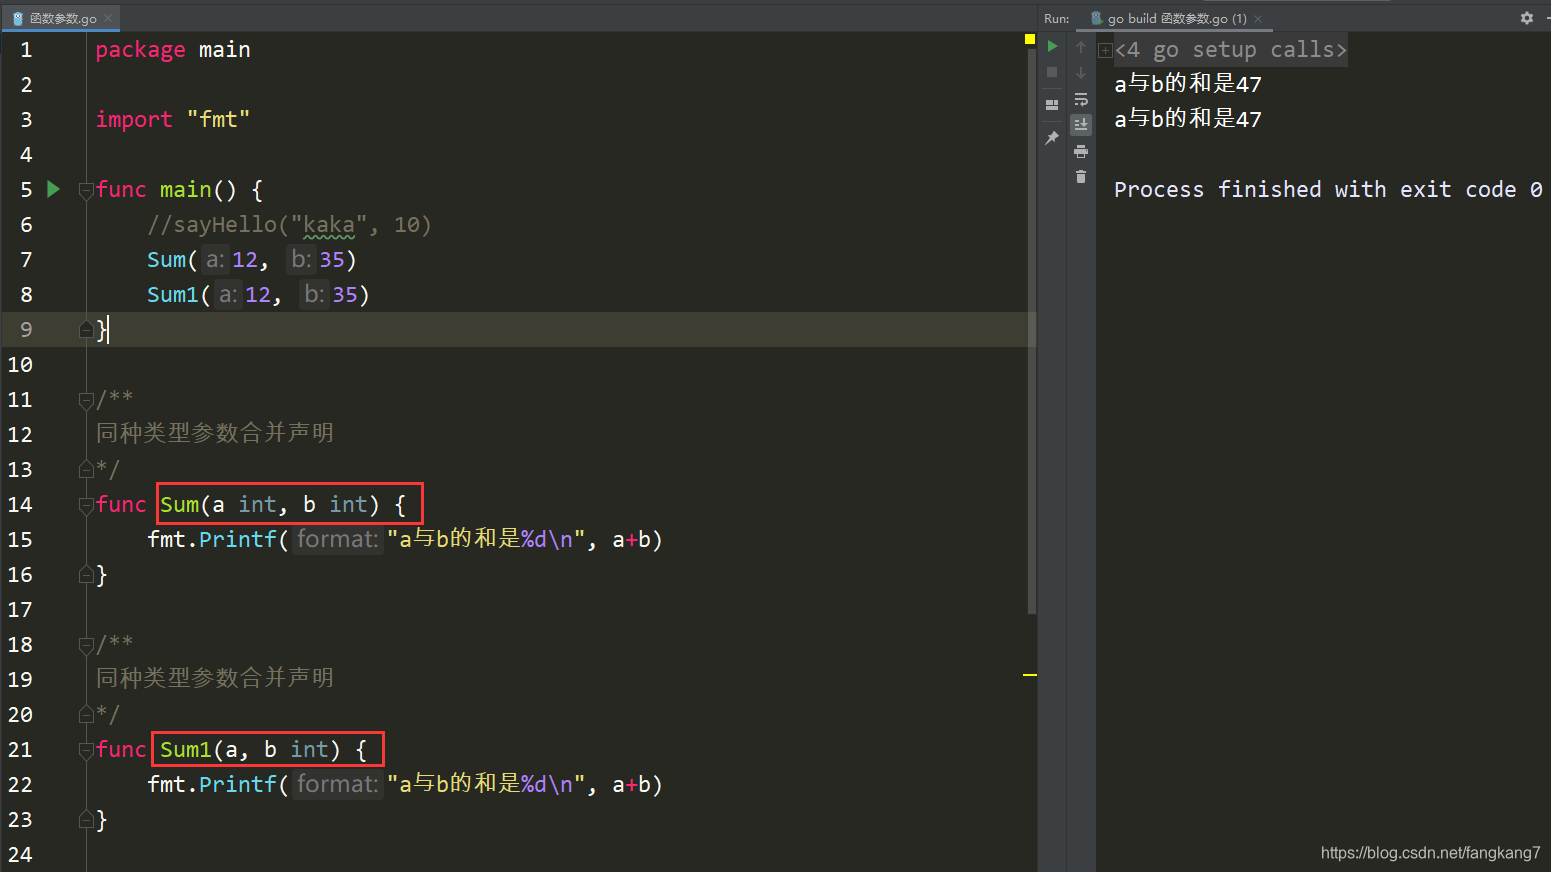
Task: Click the 同种类型参数合并声明 comment on line 12
Action: (215, 433)
